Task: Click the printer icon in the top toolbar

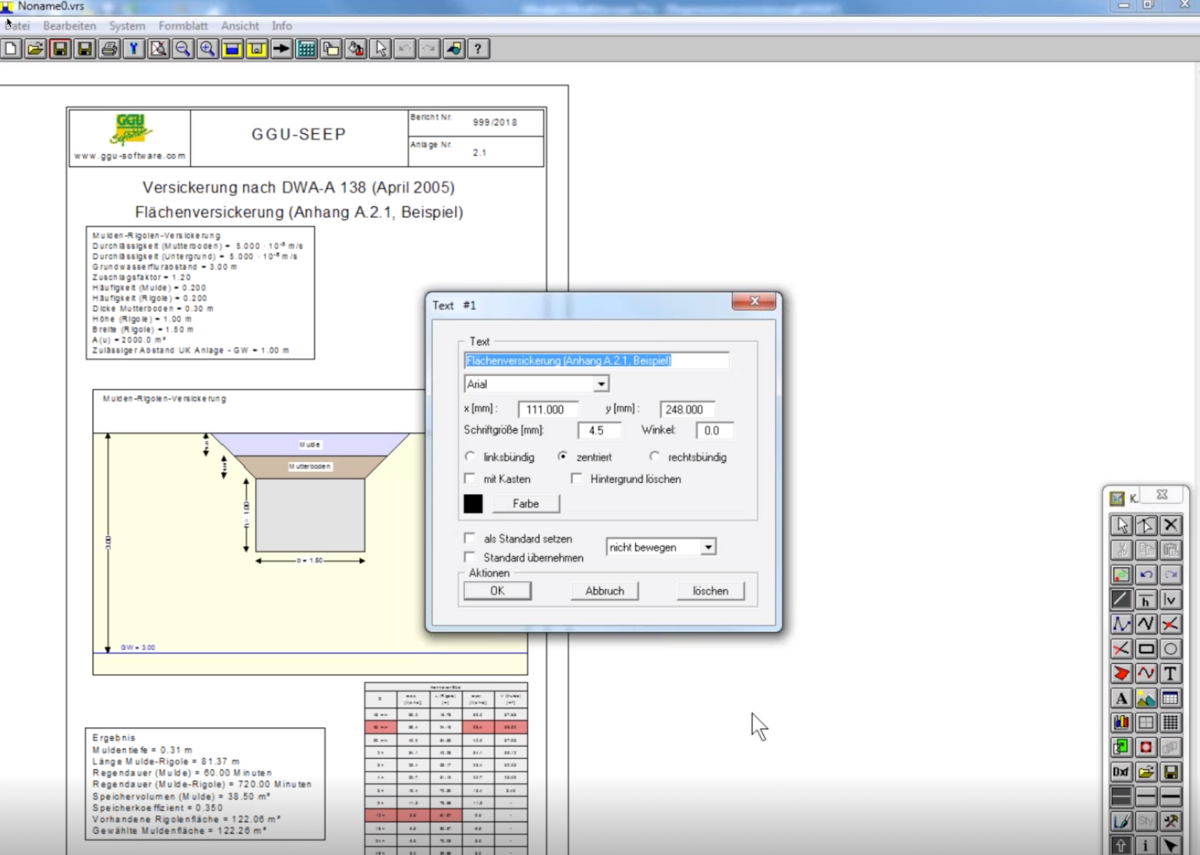Action: click(x=109, y=49)
